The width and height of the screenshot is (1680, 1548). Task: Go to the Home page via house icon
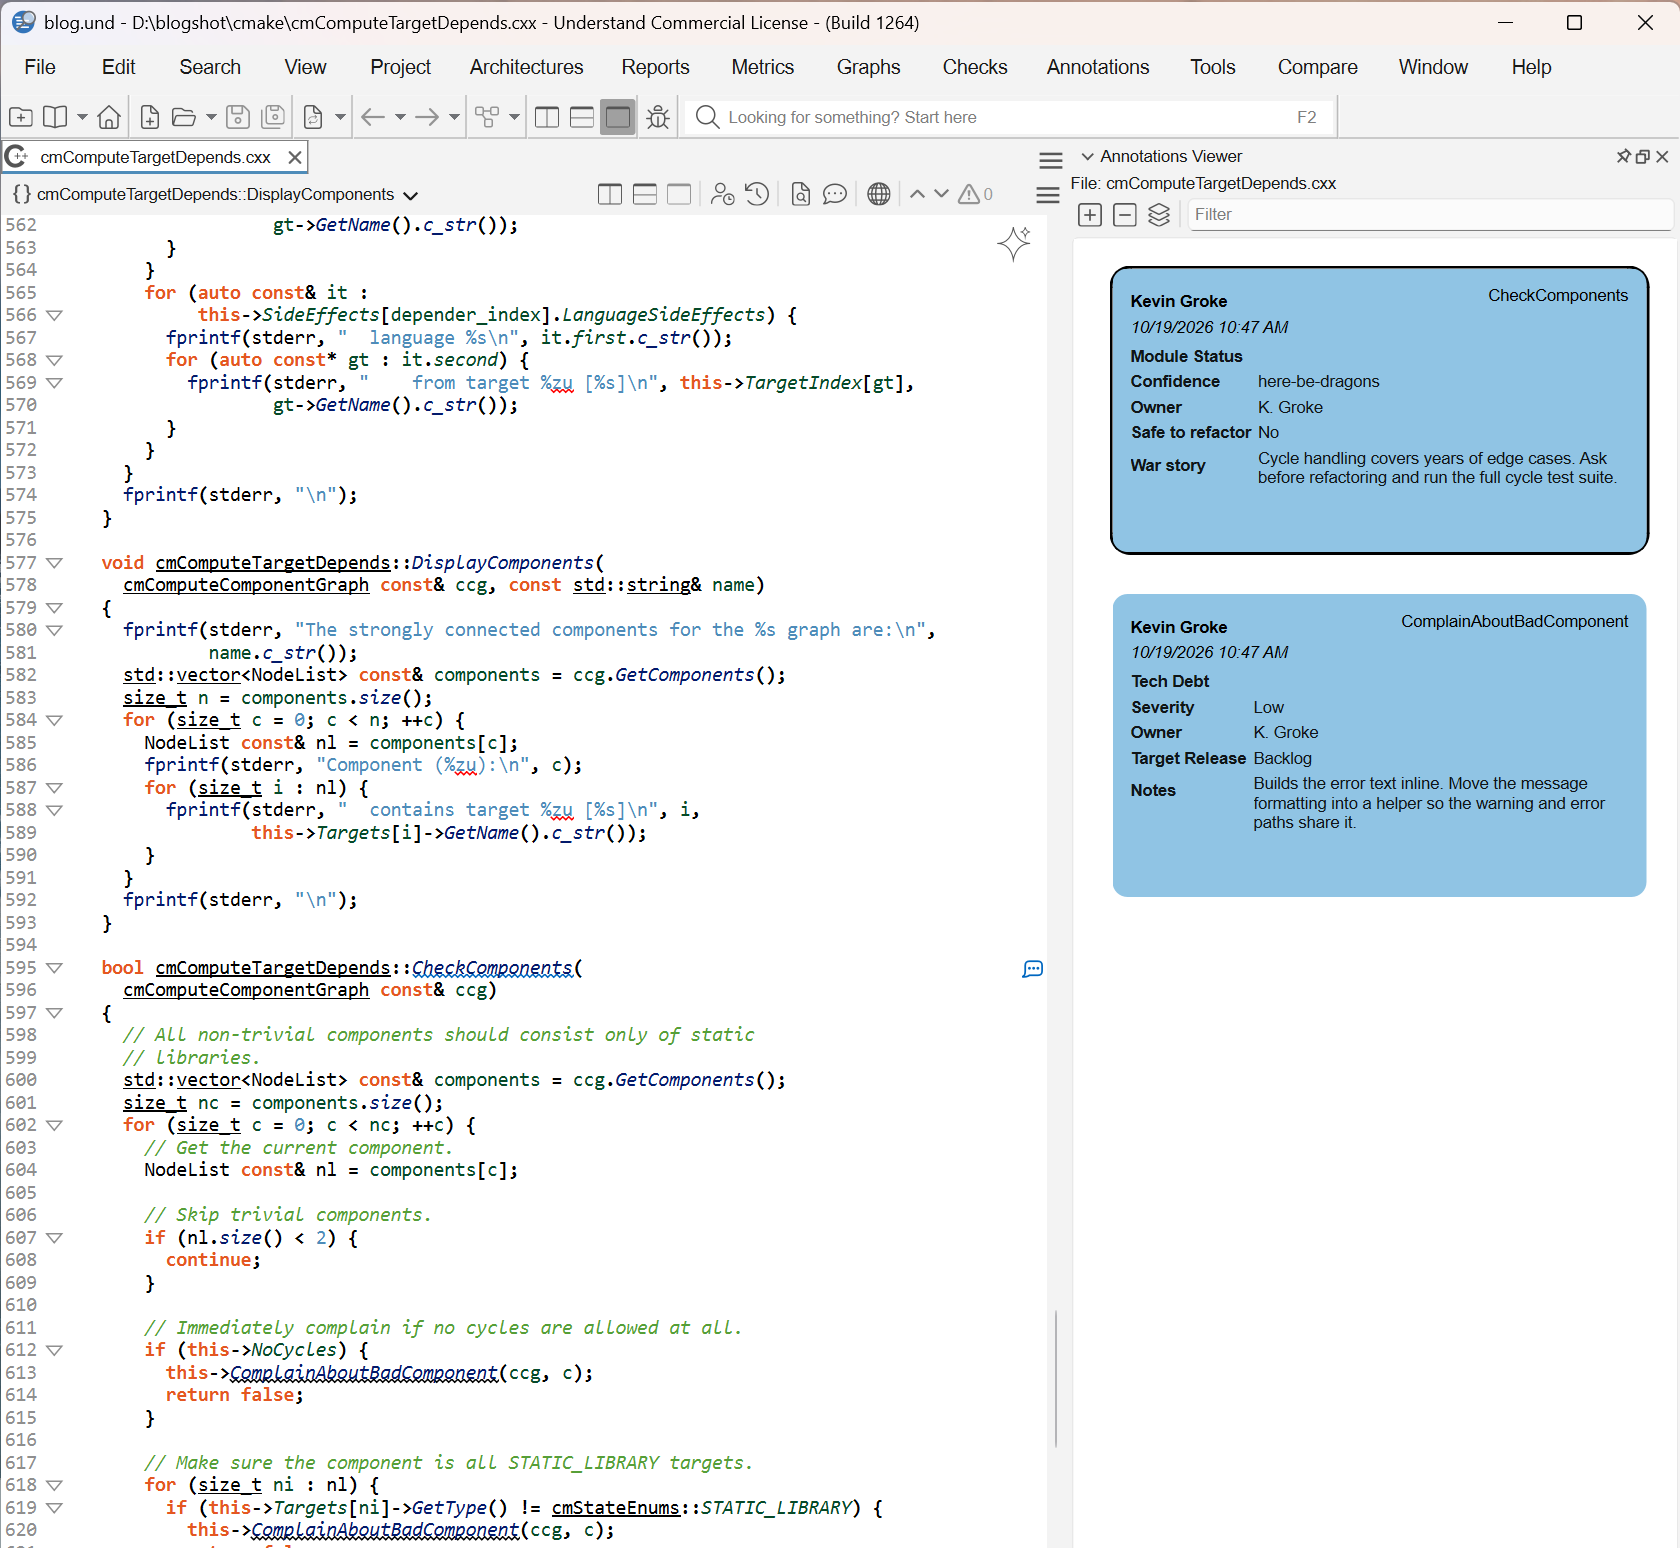point(109,117)
